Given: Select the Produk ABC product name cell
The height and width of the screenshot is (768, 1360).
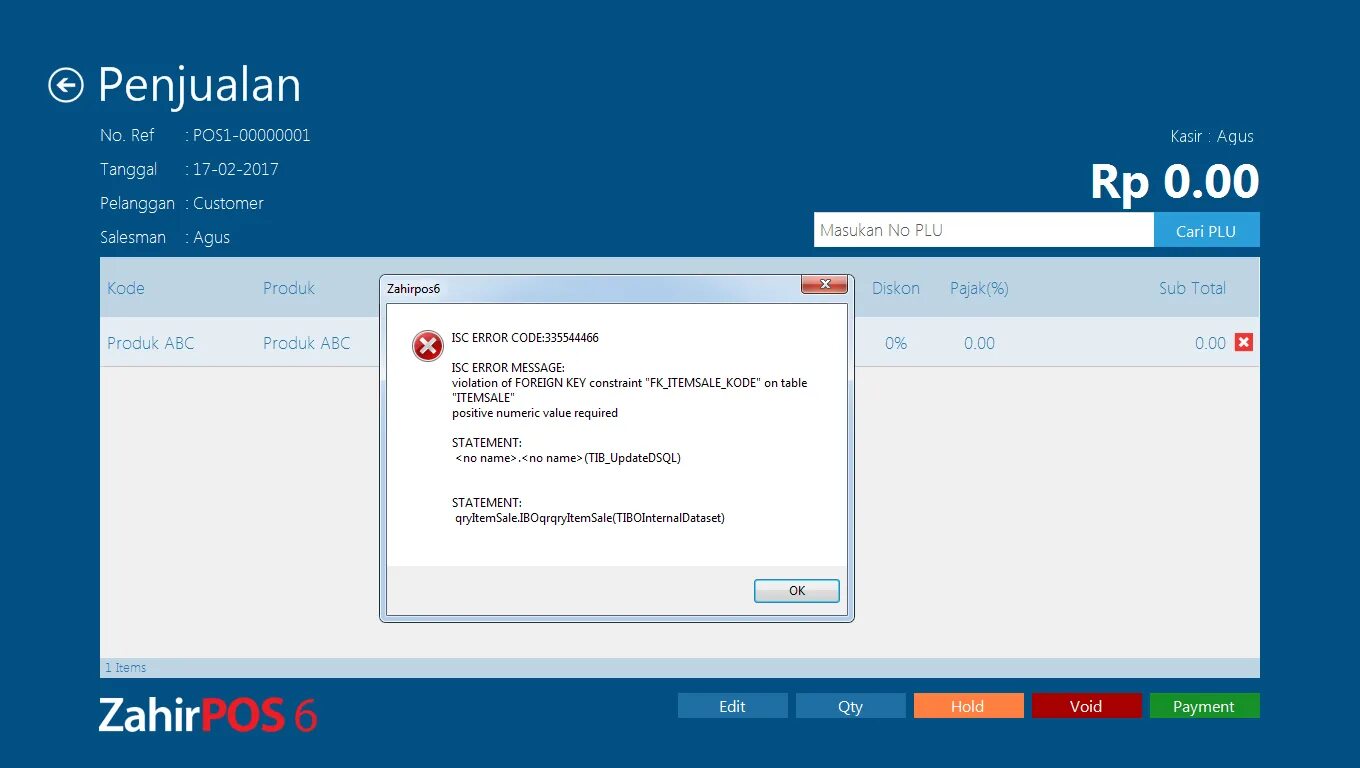Looking at the screenshot, I should [x=307, y=343].
